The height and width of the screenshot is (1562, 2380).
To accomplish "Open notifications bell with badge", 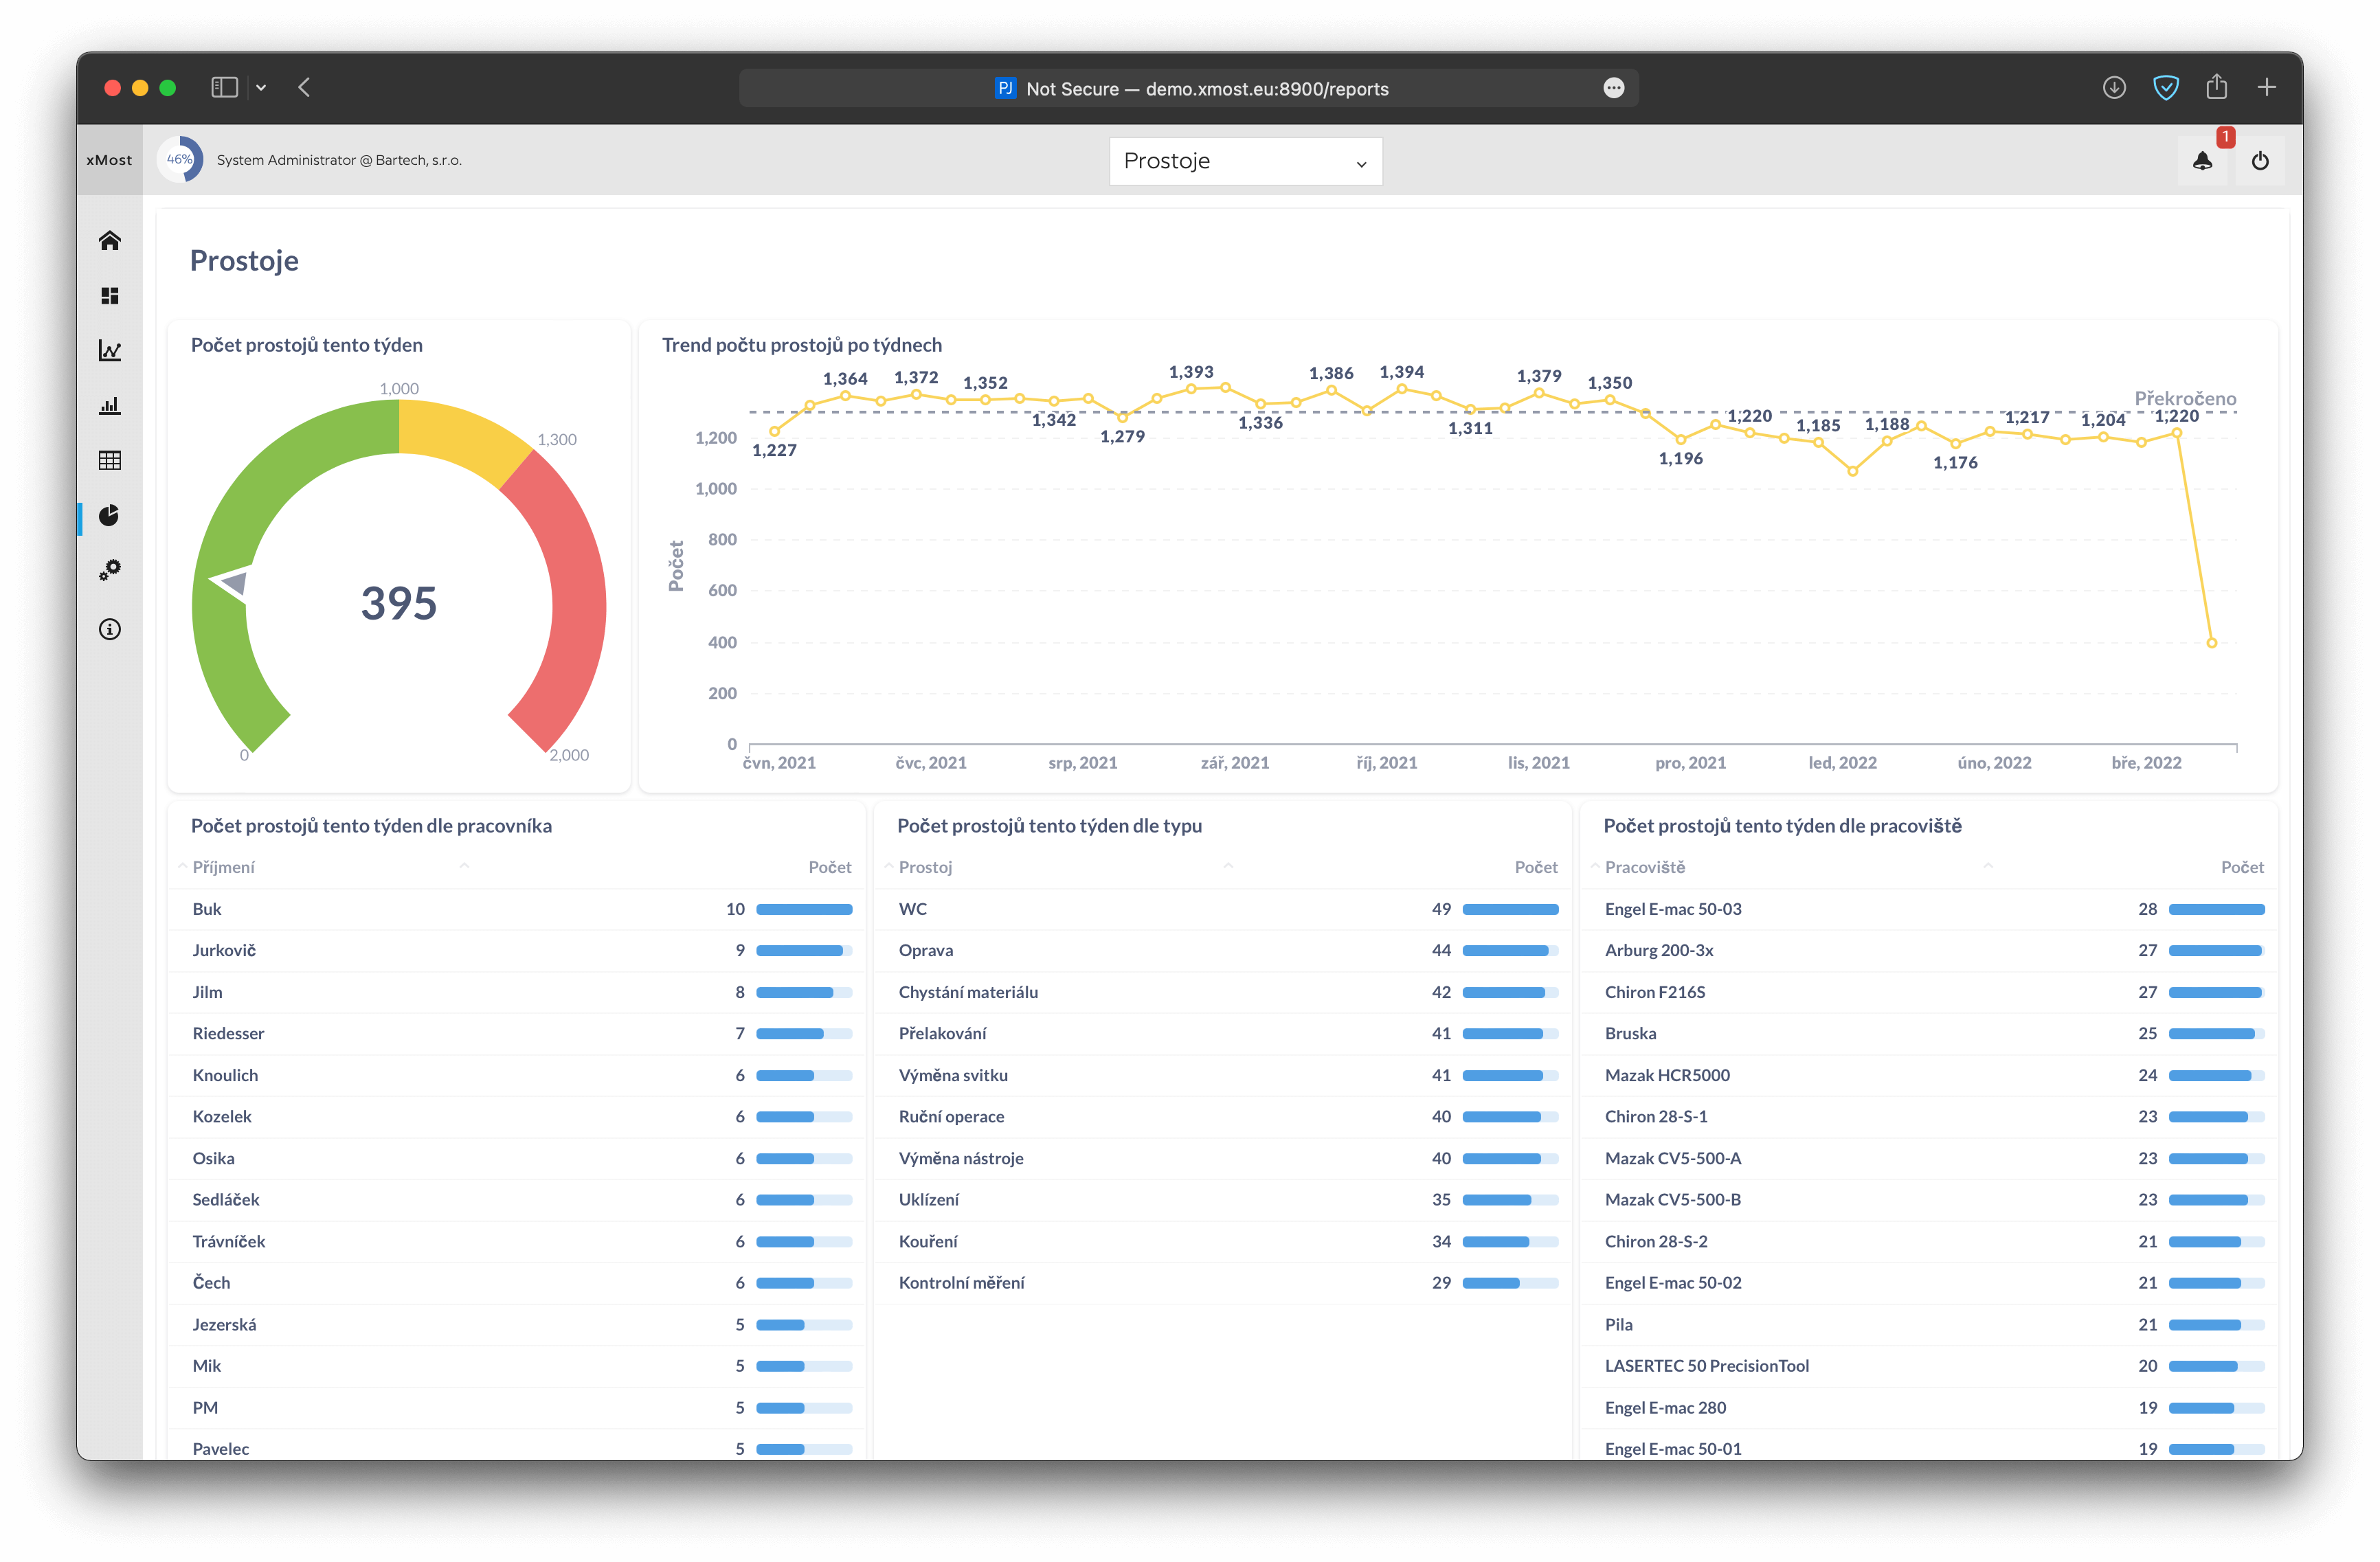I will pos(2202,161).
